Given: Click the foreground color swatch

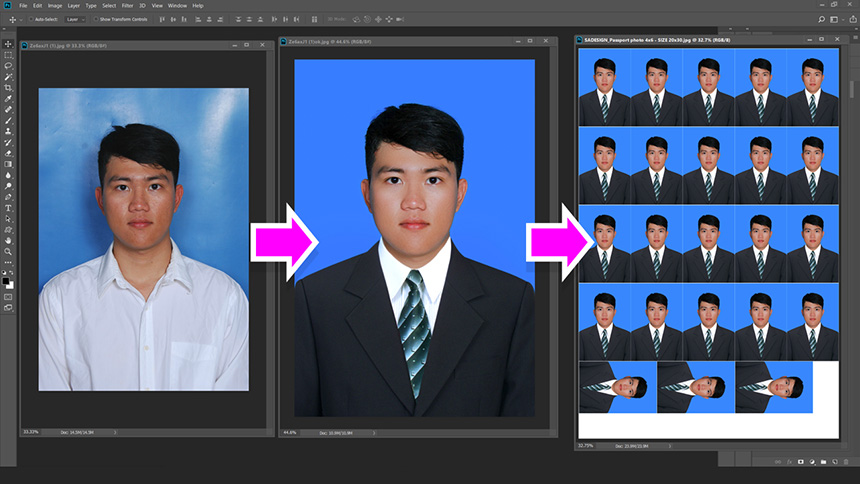Looking at the screenshot, I should tap(7, 281).
